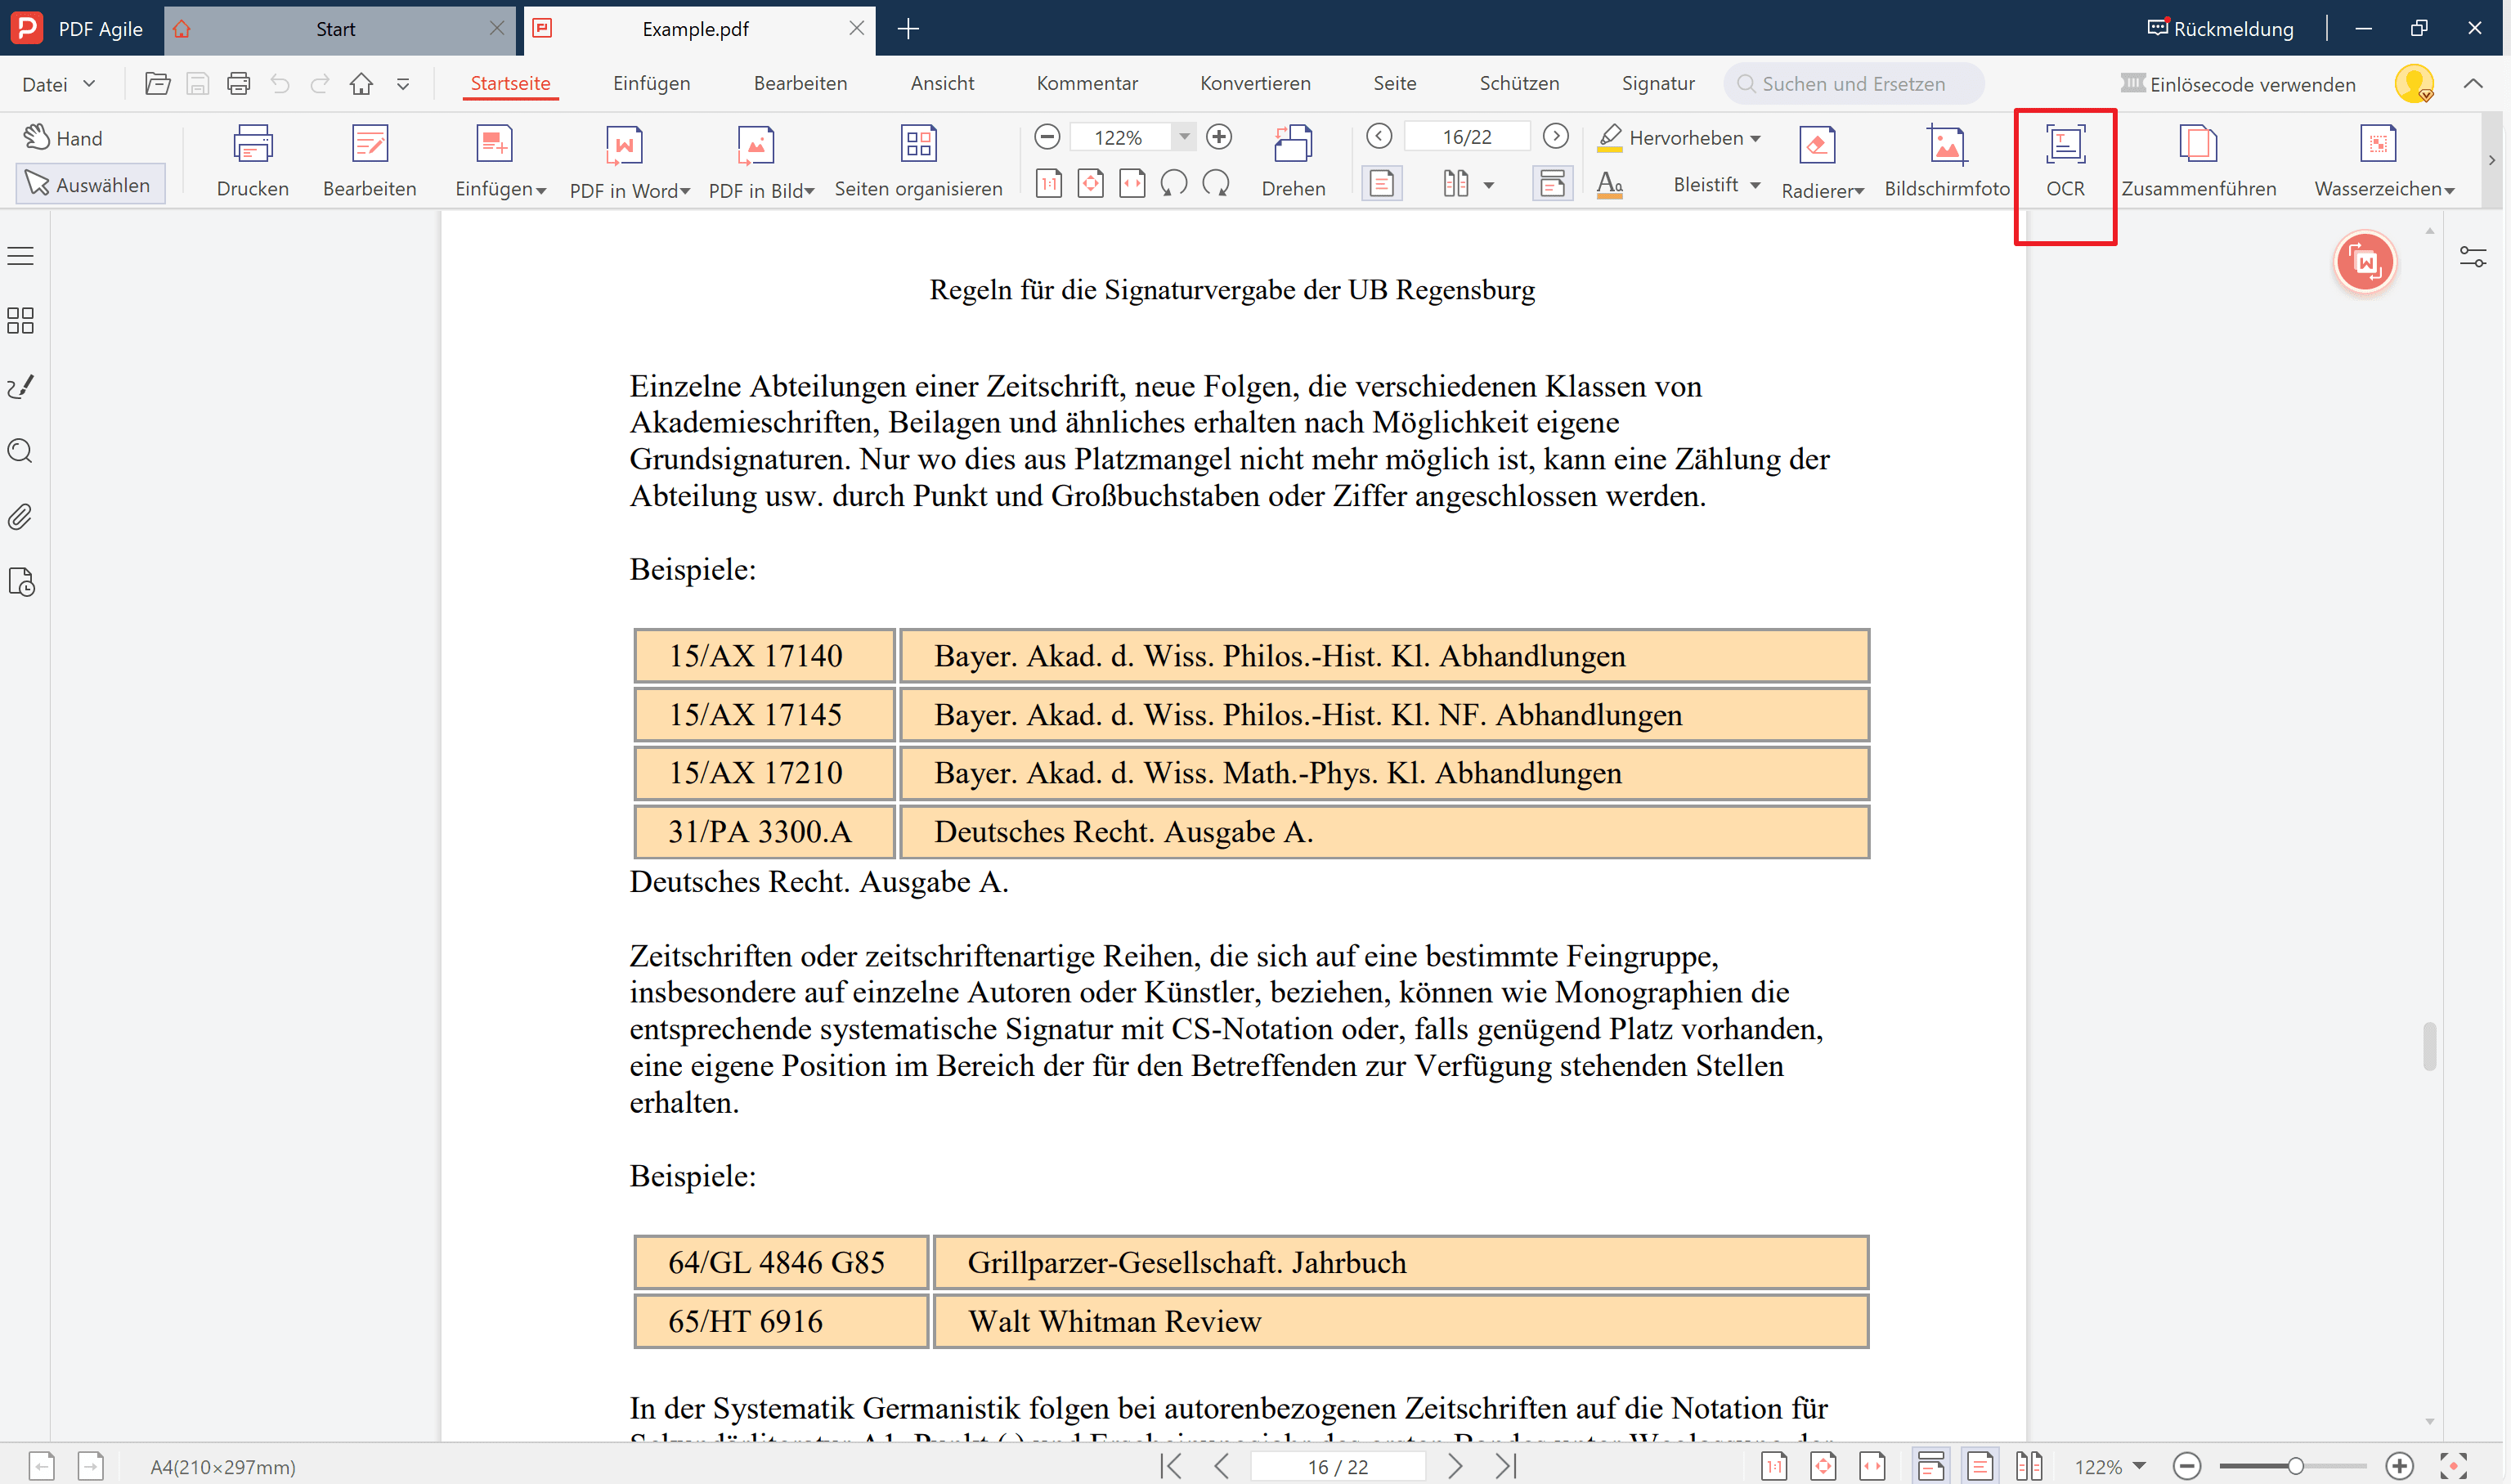Toggle two-page layout in status bar
The image size is (2511, 1484).
coord(2028,1466)
